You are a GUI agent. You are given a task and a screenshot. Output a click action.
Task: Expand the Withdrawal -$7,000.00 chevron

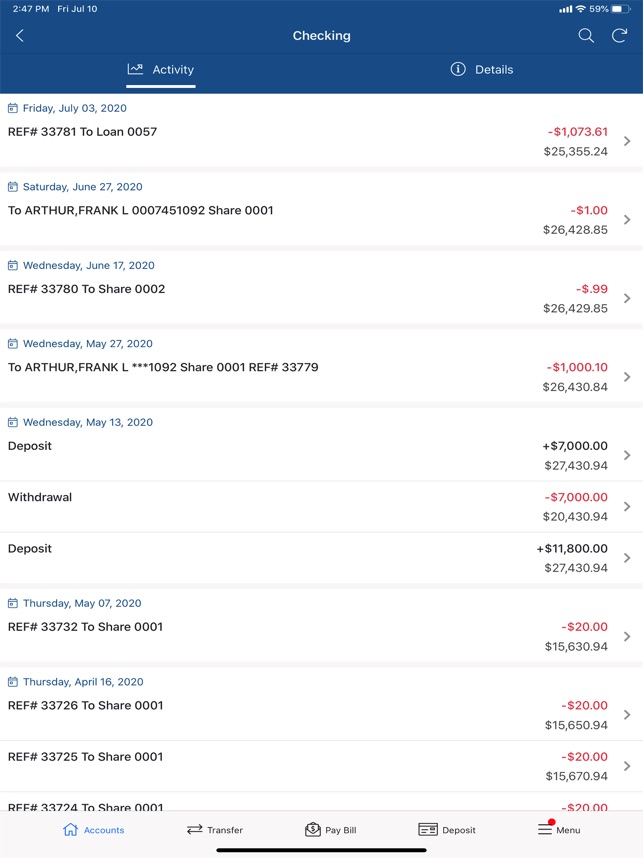(627, 507)
